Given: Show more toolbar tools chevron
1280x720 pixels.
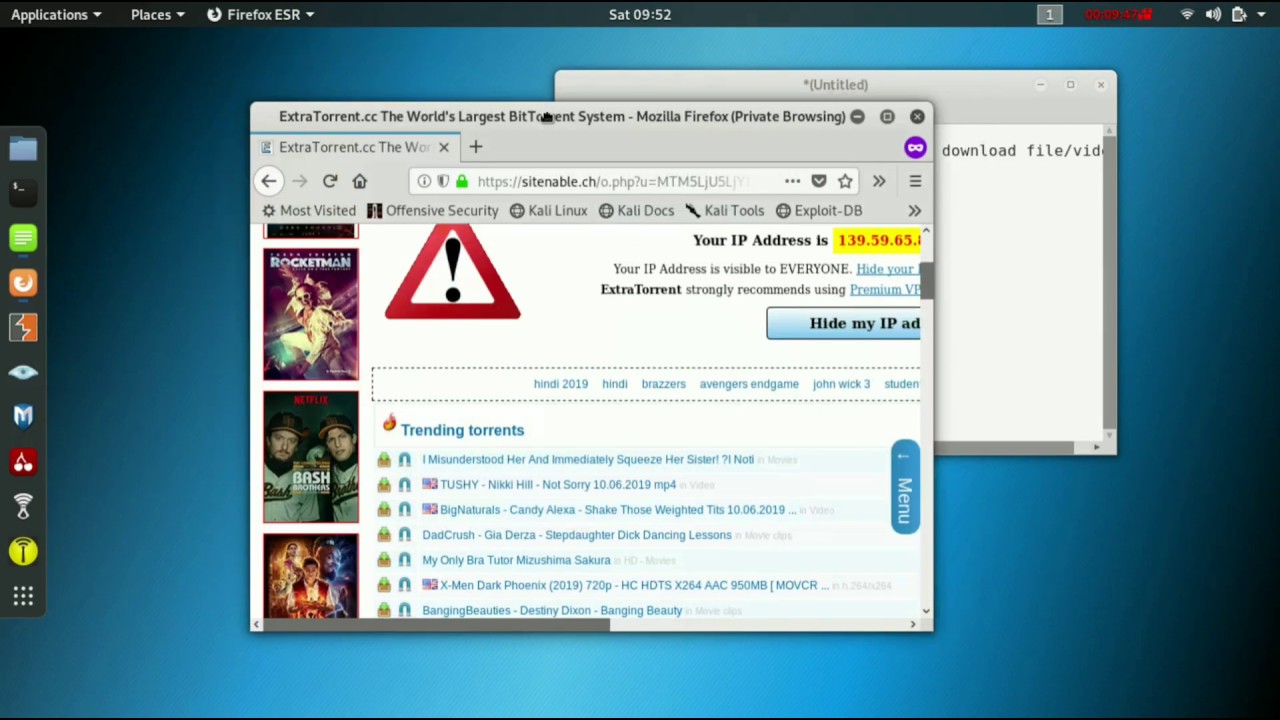Looking at the screenshot, I should point(879,181).
